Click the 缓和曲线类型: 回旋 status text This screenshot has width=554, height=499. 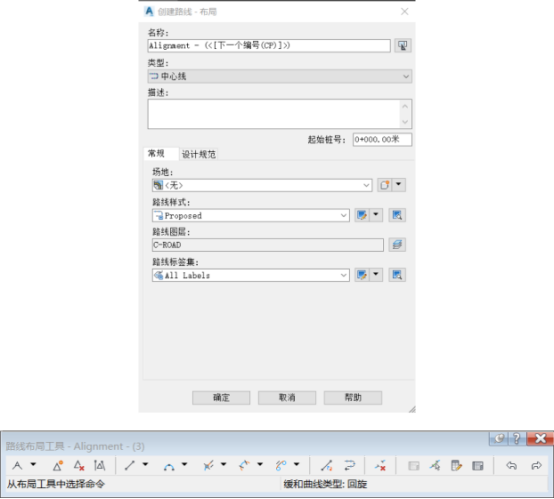coord(325,484)
